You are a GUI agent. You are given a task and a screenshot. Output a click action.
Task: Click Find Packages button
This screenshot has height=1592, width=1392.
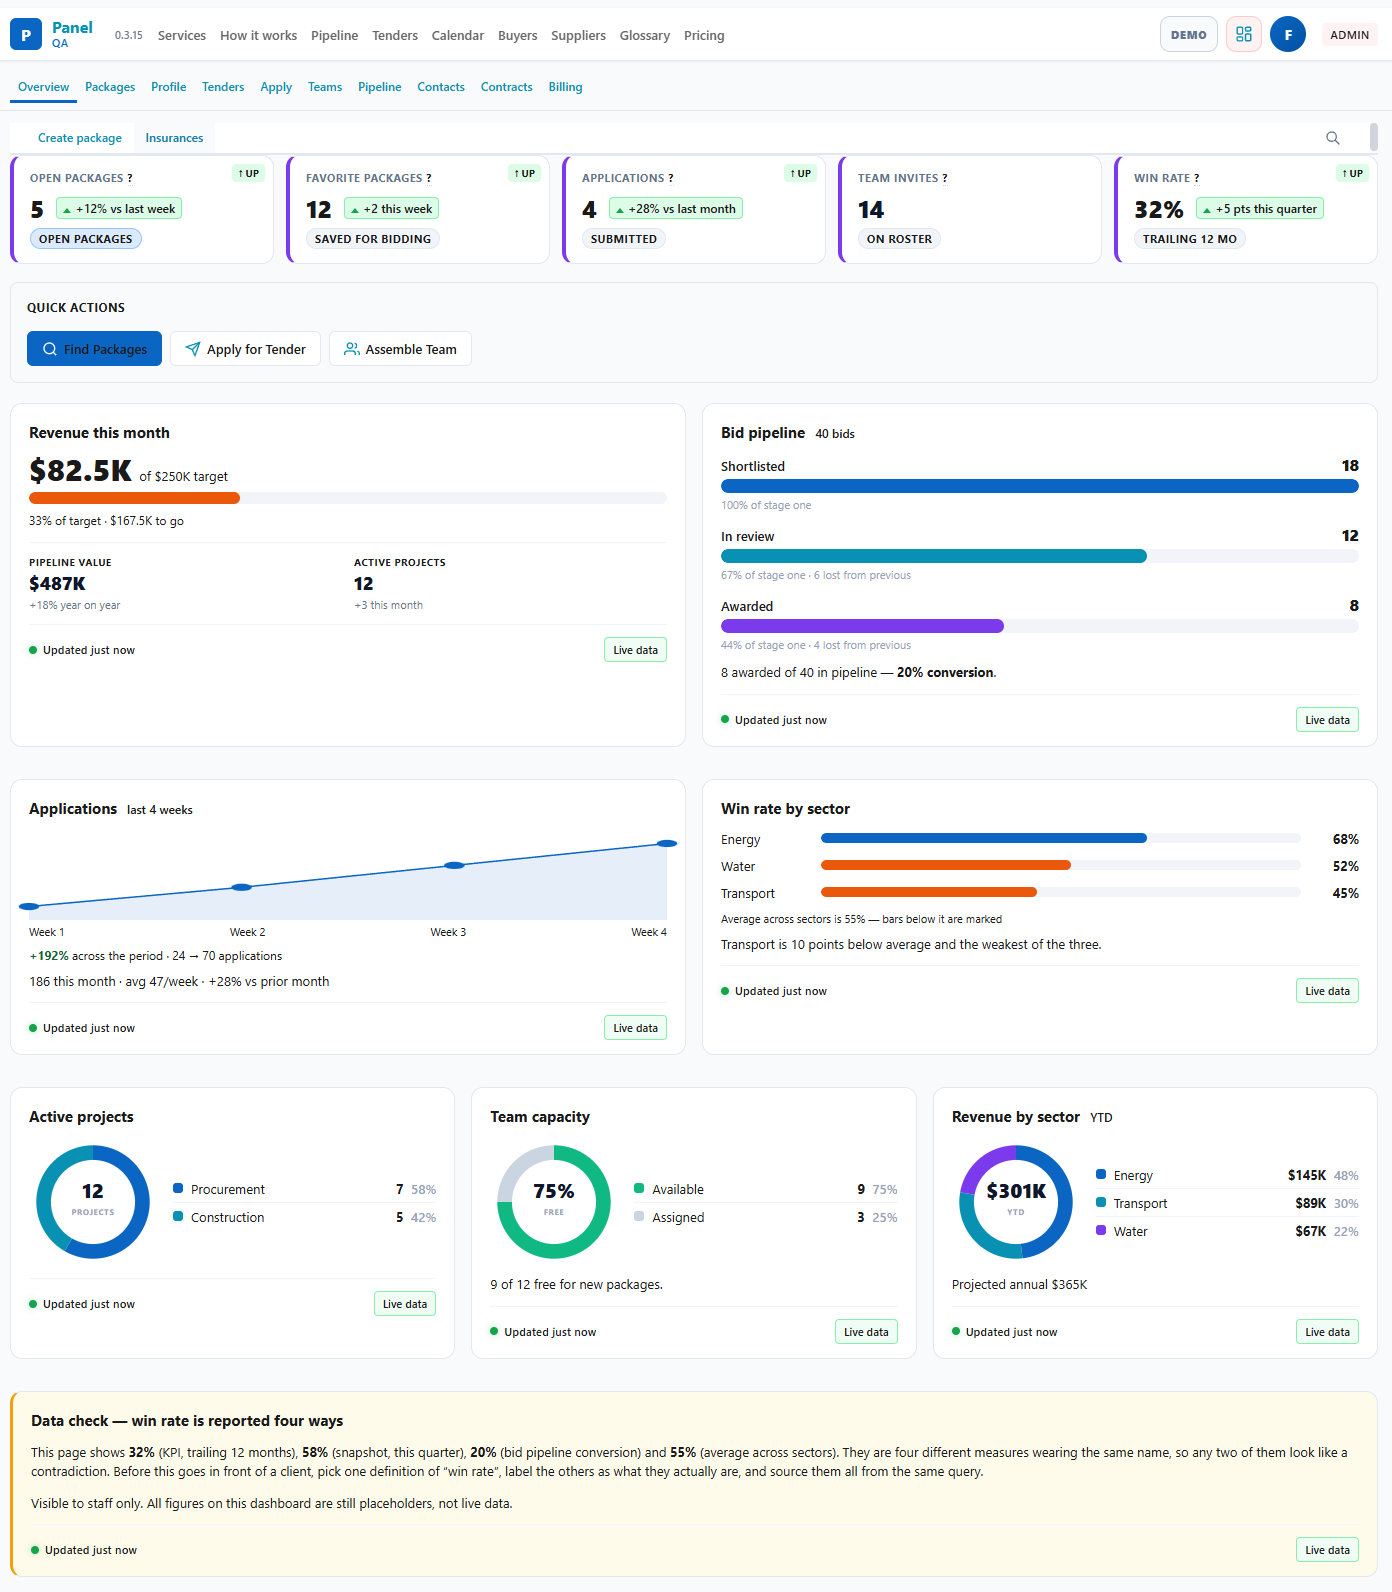pos(94,349)
